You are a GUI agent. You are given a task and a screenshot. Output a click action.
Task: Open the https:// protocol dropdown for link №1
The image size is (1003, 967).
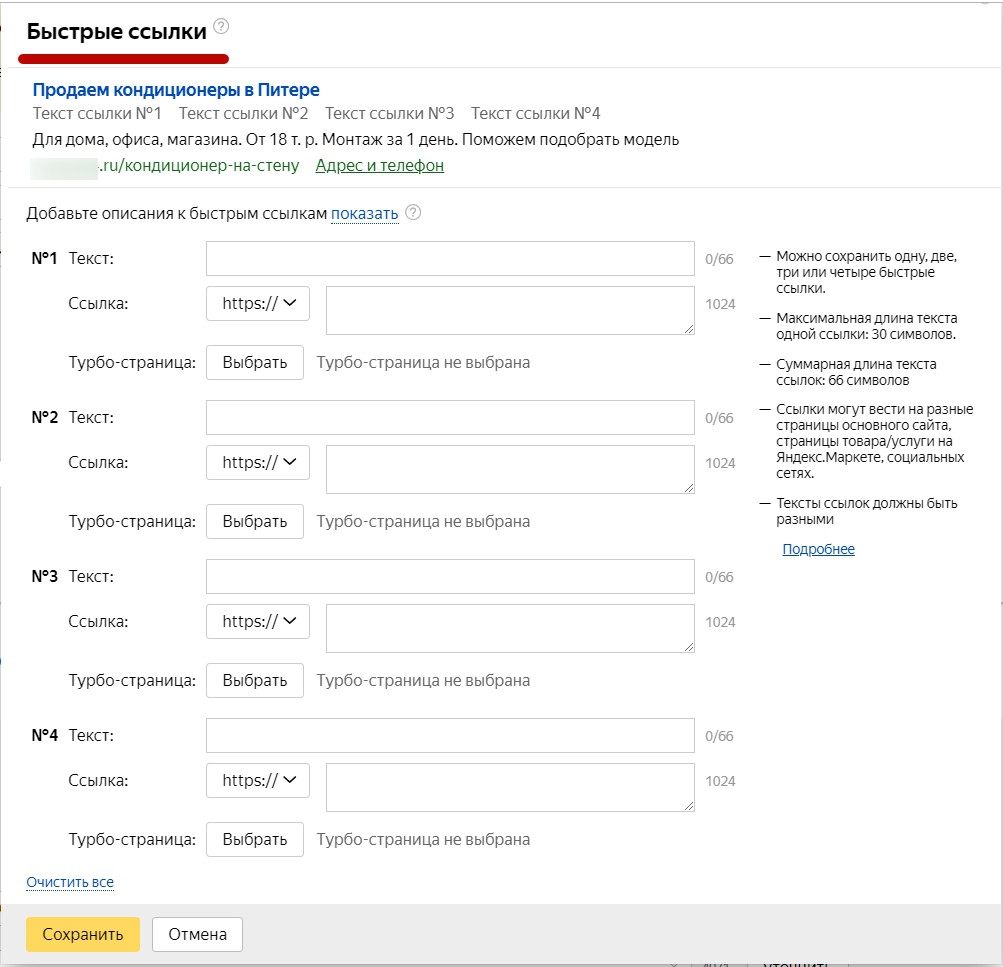(x=258, y=303)
